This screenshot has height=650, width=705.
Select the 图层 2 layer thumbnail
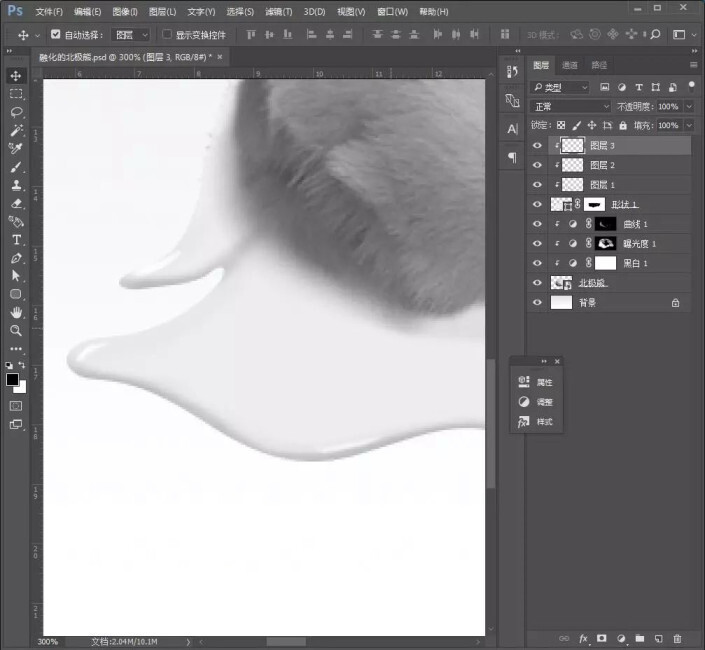click(572, 165)
